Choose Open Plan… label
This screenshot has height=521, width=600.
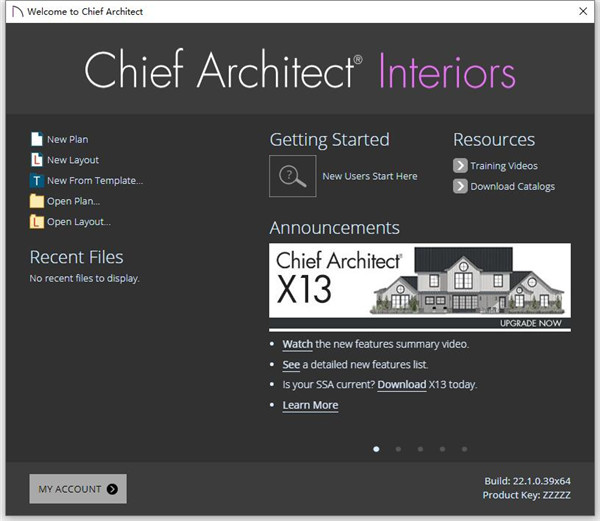[73, 201]
